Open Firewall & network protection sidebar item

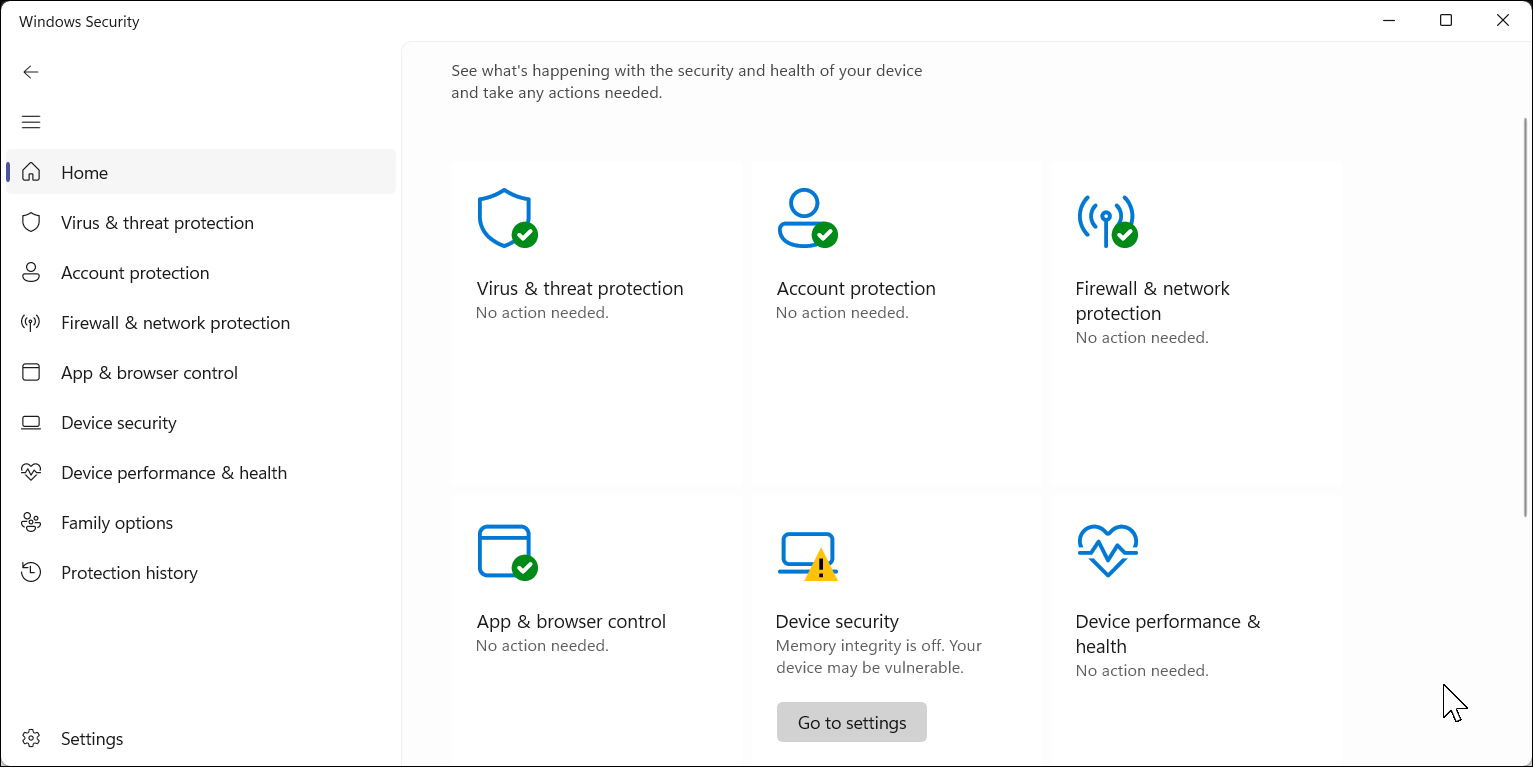[x=175, y=323]
